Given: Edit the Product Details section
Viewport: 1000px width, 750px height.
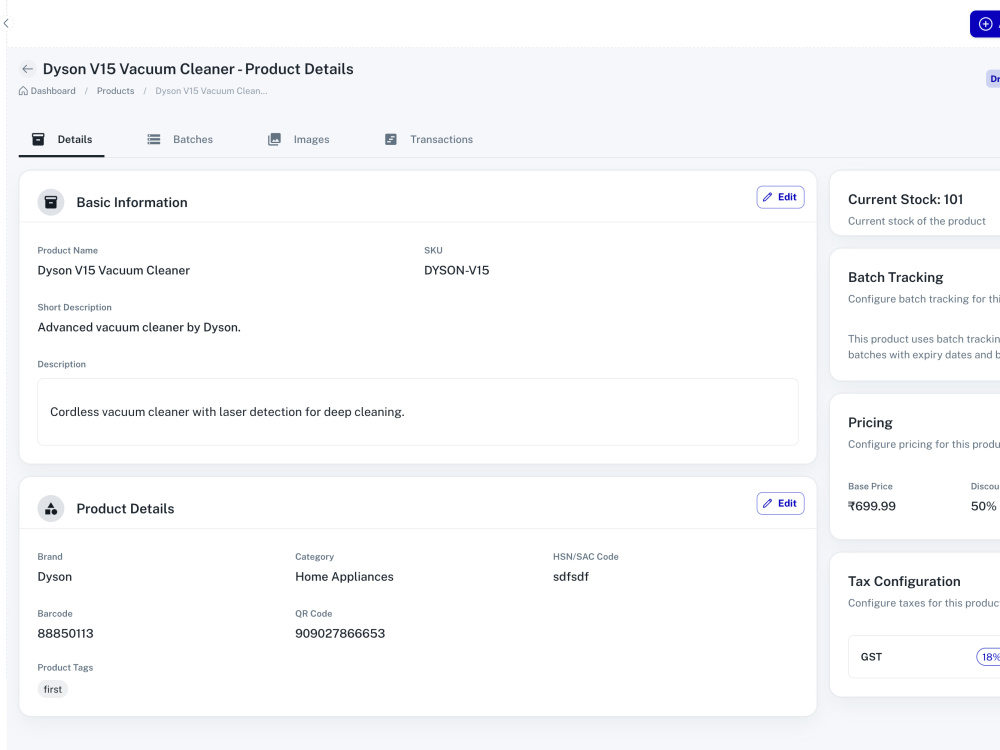Looking at the screenshot, I should [780, 503].
